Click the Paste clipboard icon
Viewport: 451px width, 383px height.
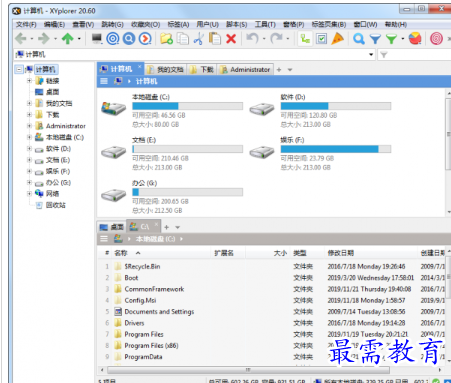(x=215, y=39)
